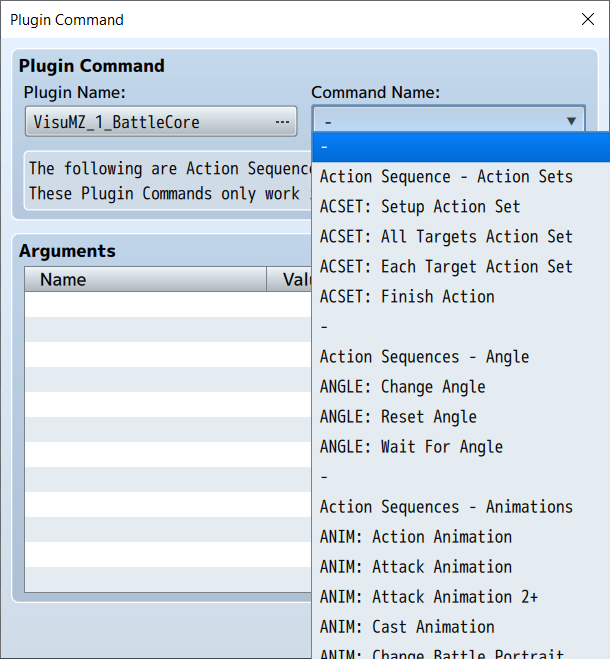Select ANGLE: Change Angle command

click(402, 387)
